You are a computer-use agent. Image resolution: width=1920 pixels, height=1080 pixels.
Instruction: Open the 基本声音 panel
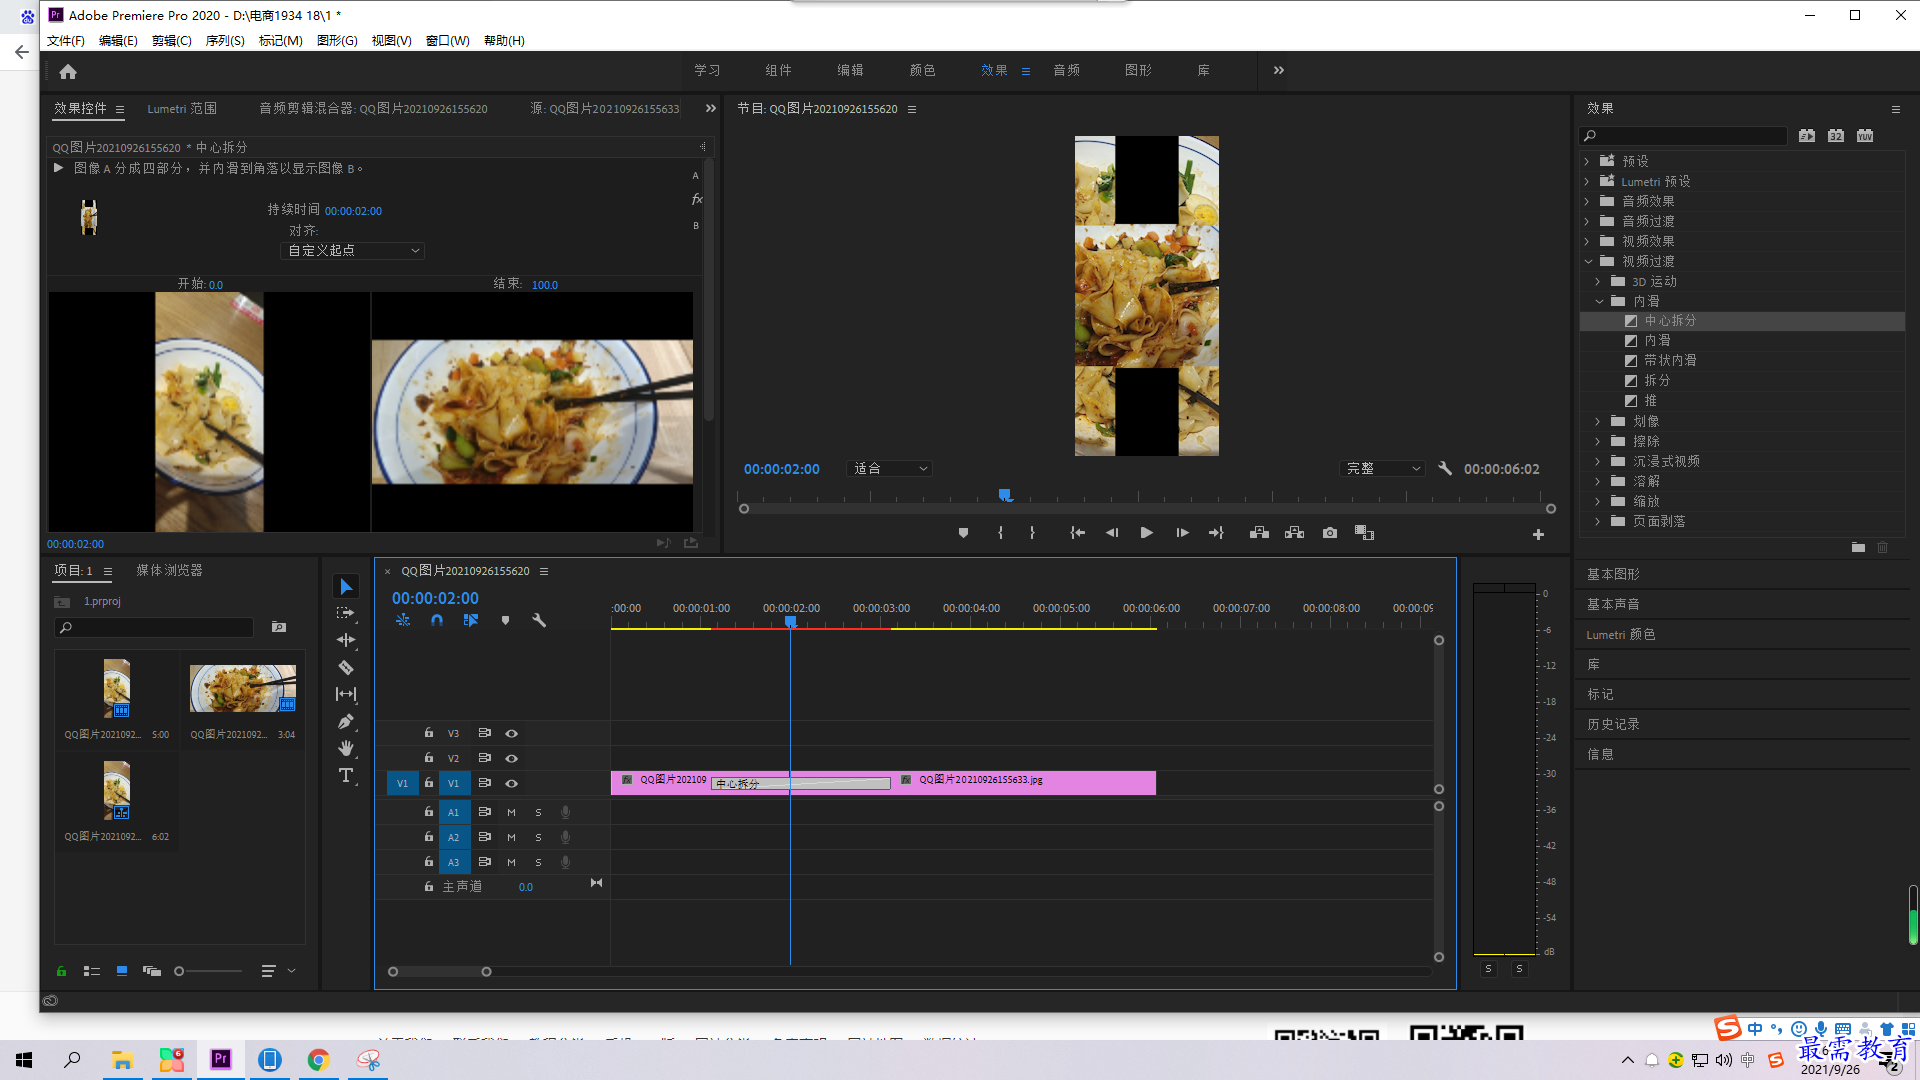(1613, 604)
